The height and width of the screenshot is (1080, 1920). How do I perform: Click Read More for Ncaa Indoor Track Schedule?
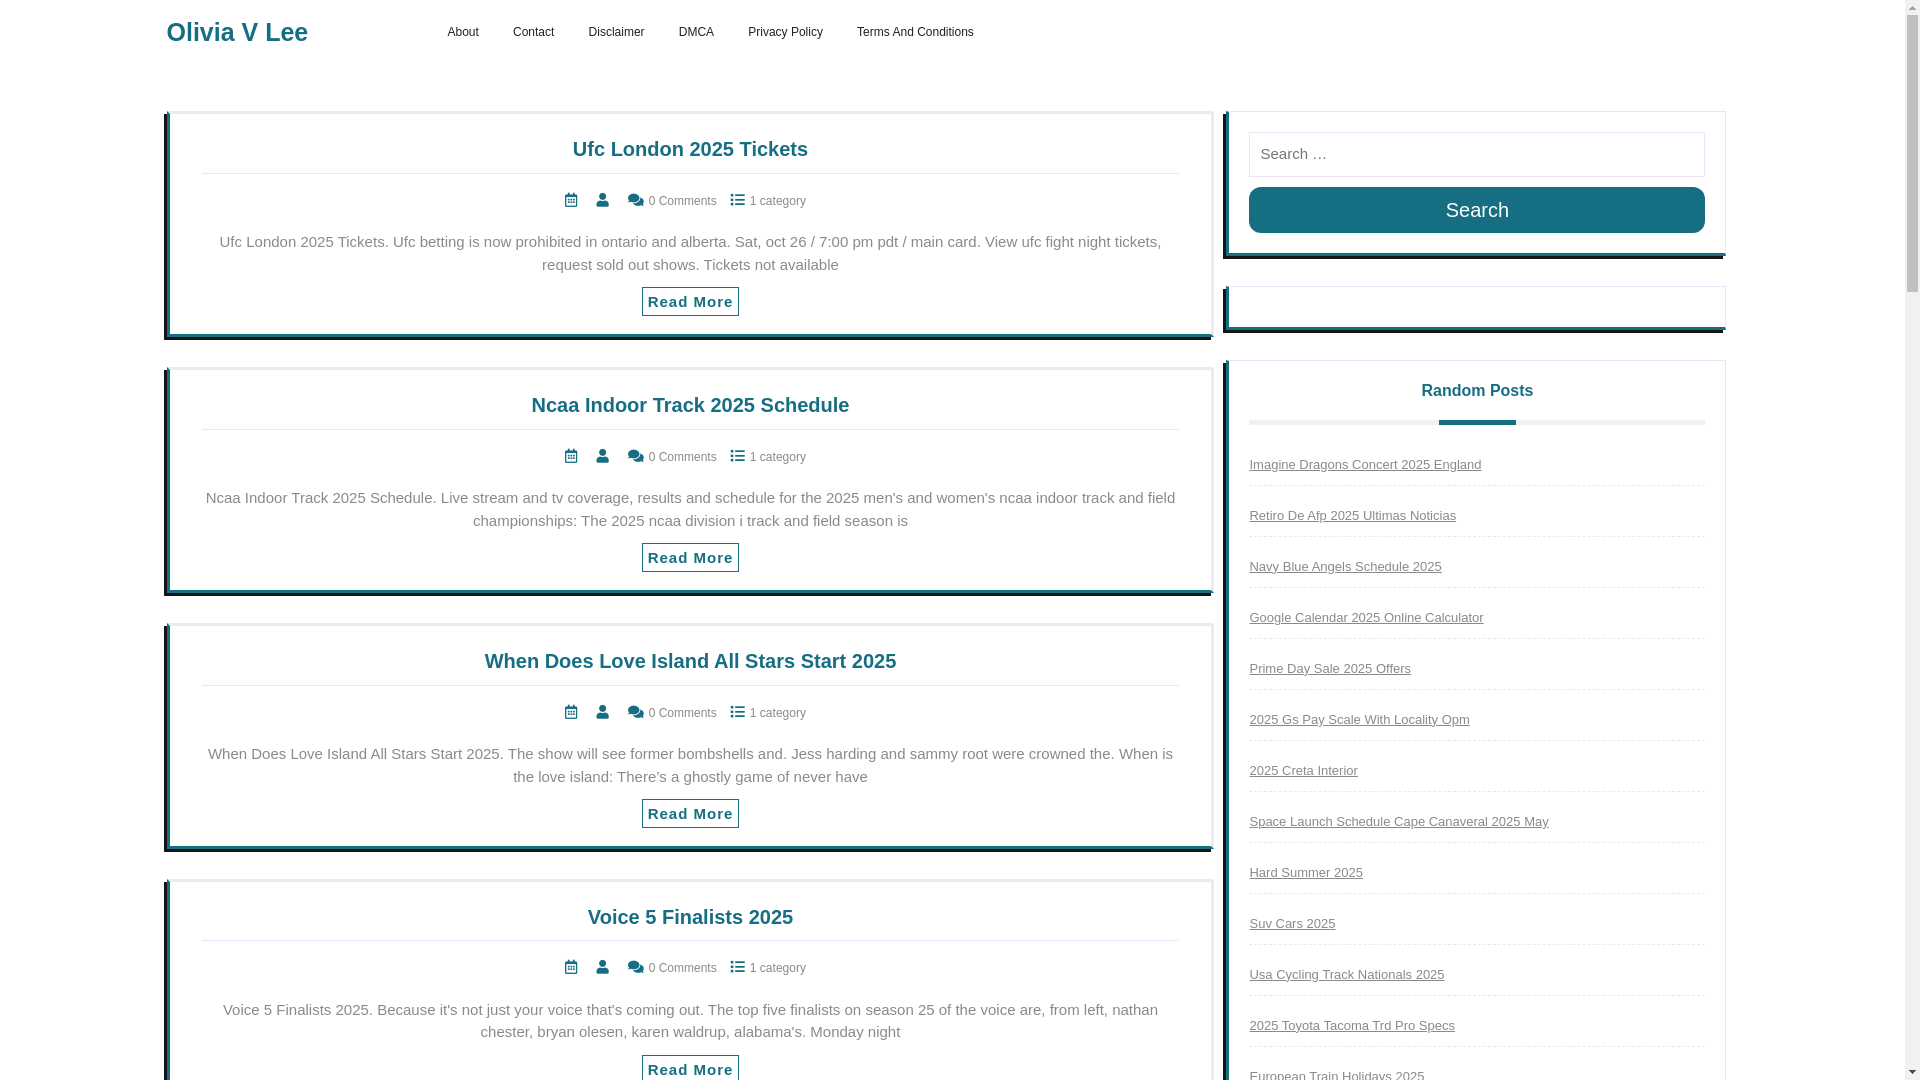pos(690,557)
